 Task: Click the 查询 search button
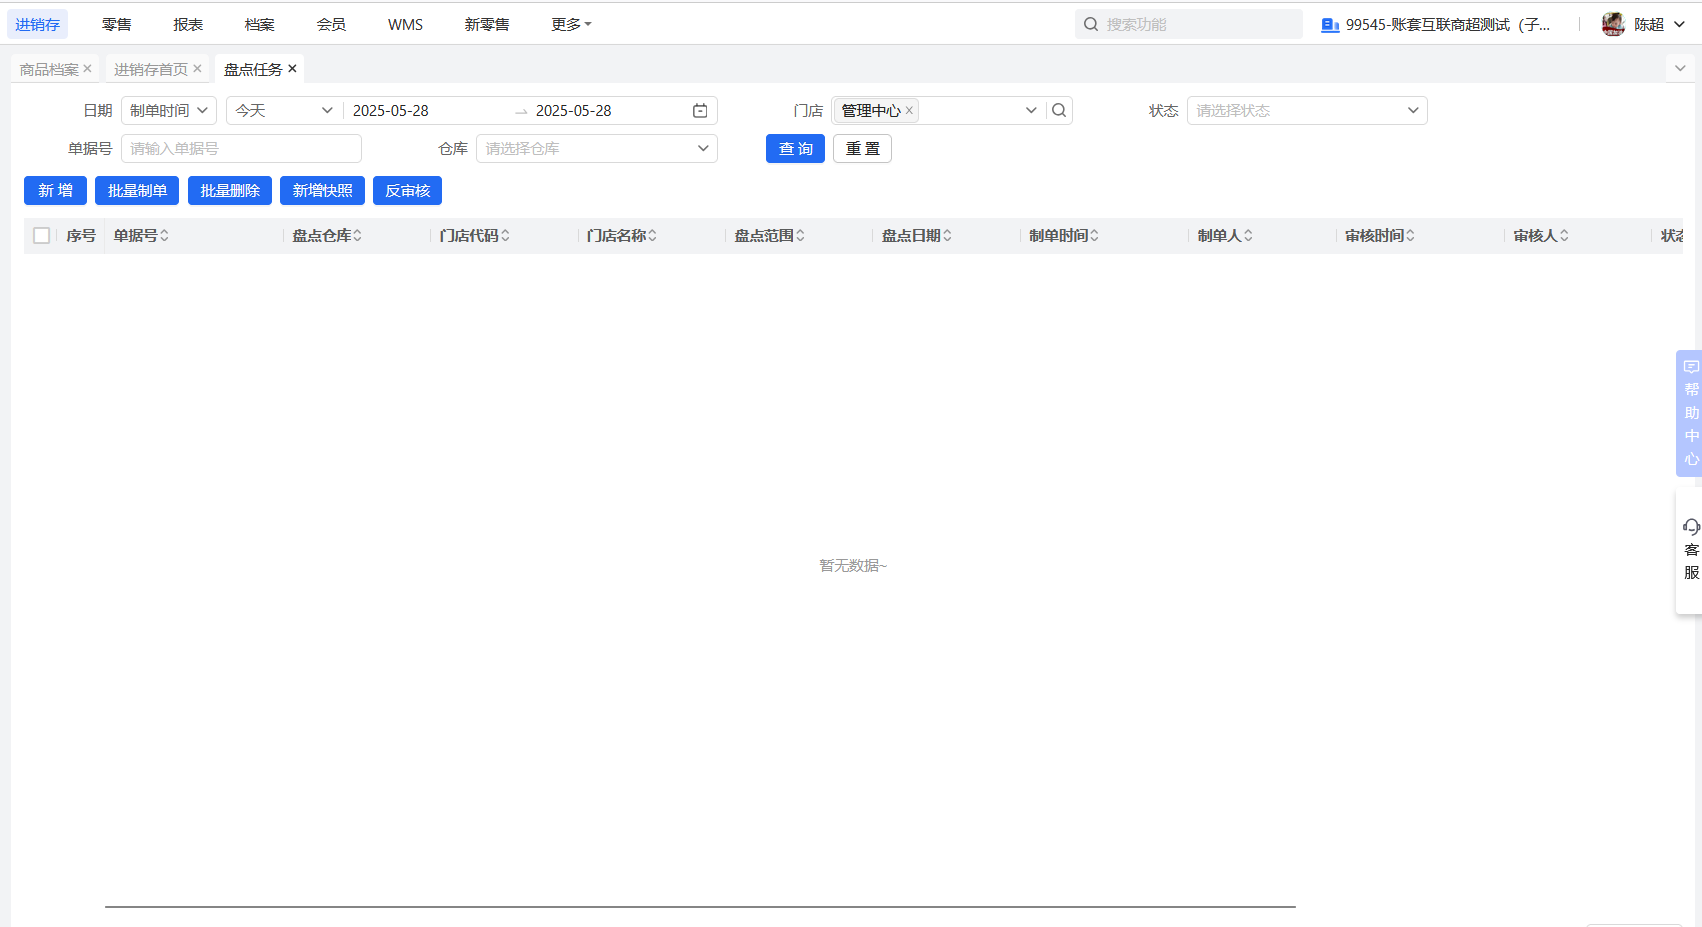point(795,148)
